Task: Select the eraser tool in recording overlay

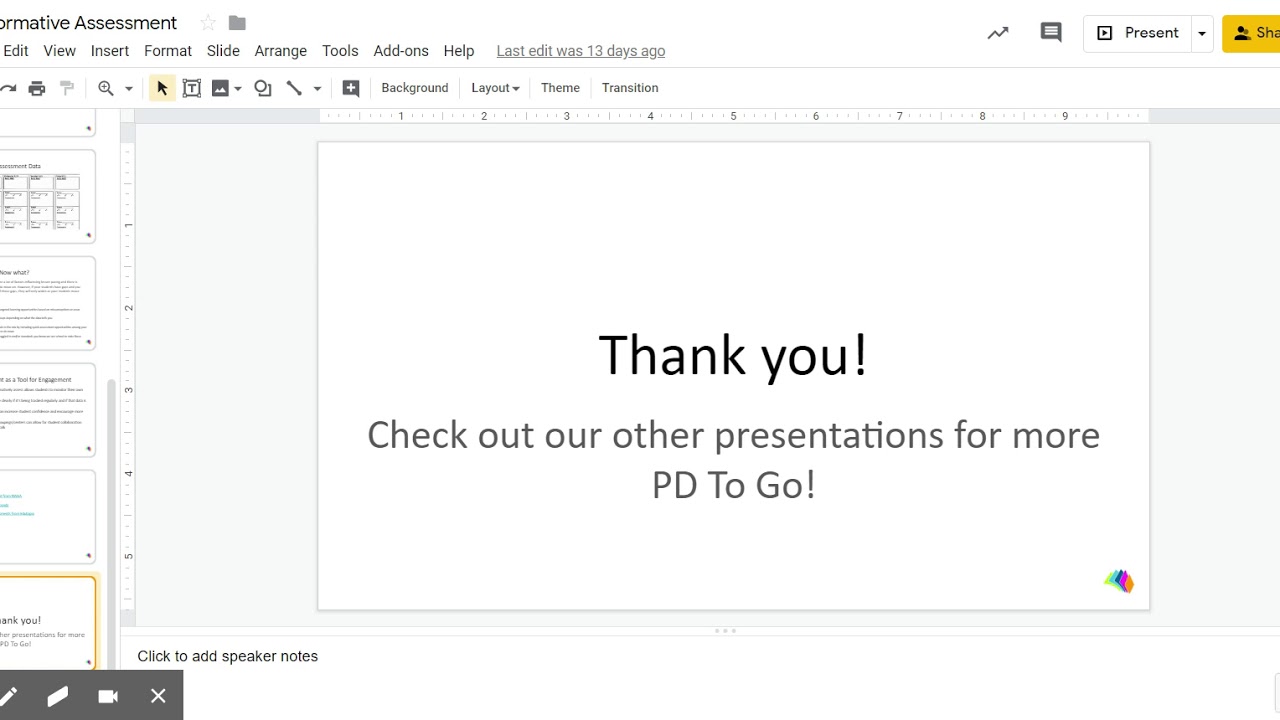Action: click(x=57, y=696)
